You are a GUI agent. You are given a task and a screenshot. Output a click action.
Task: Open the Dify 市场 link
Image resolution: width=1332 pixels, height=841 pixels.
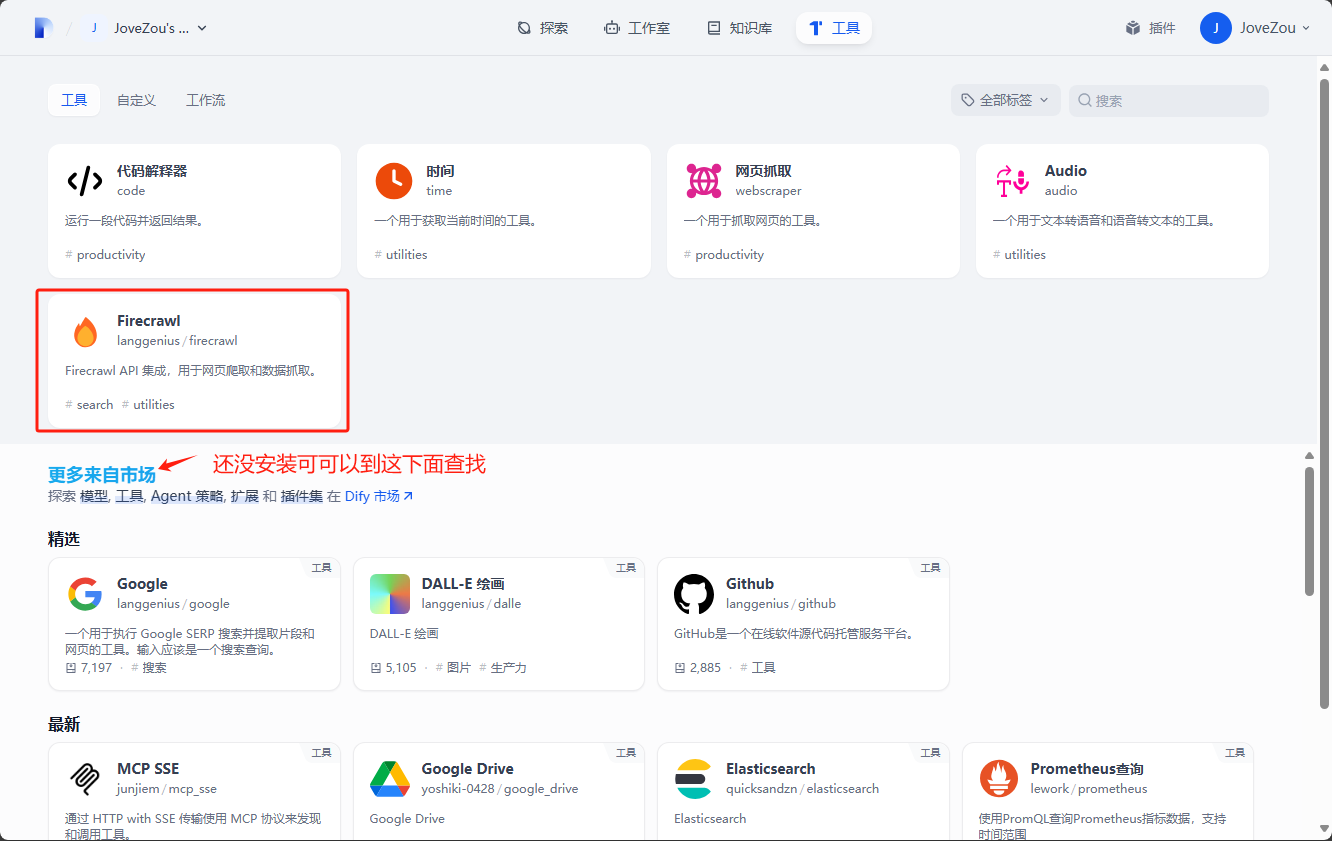(x=379, y=496)
